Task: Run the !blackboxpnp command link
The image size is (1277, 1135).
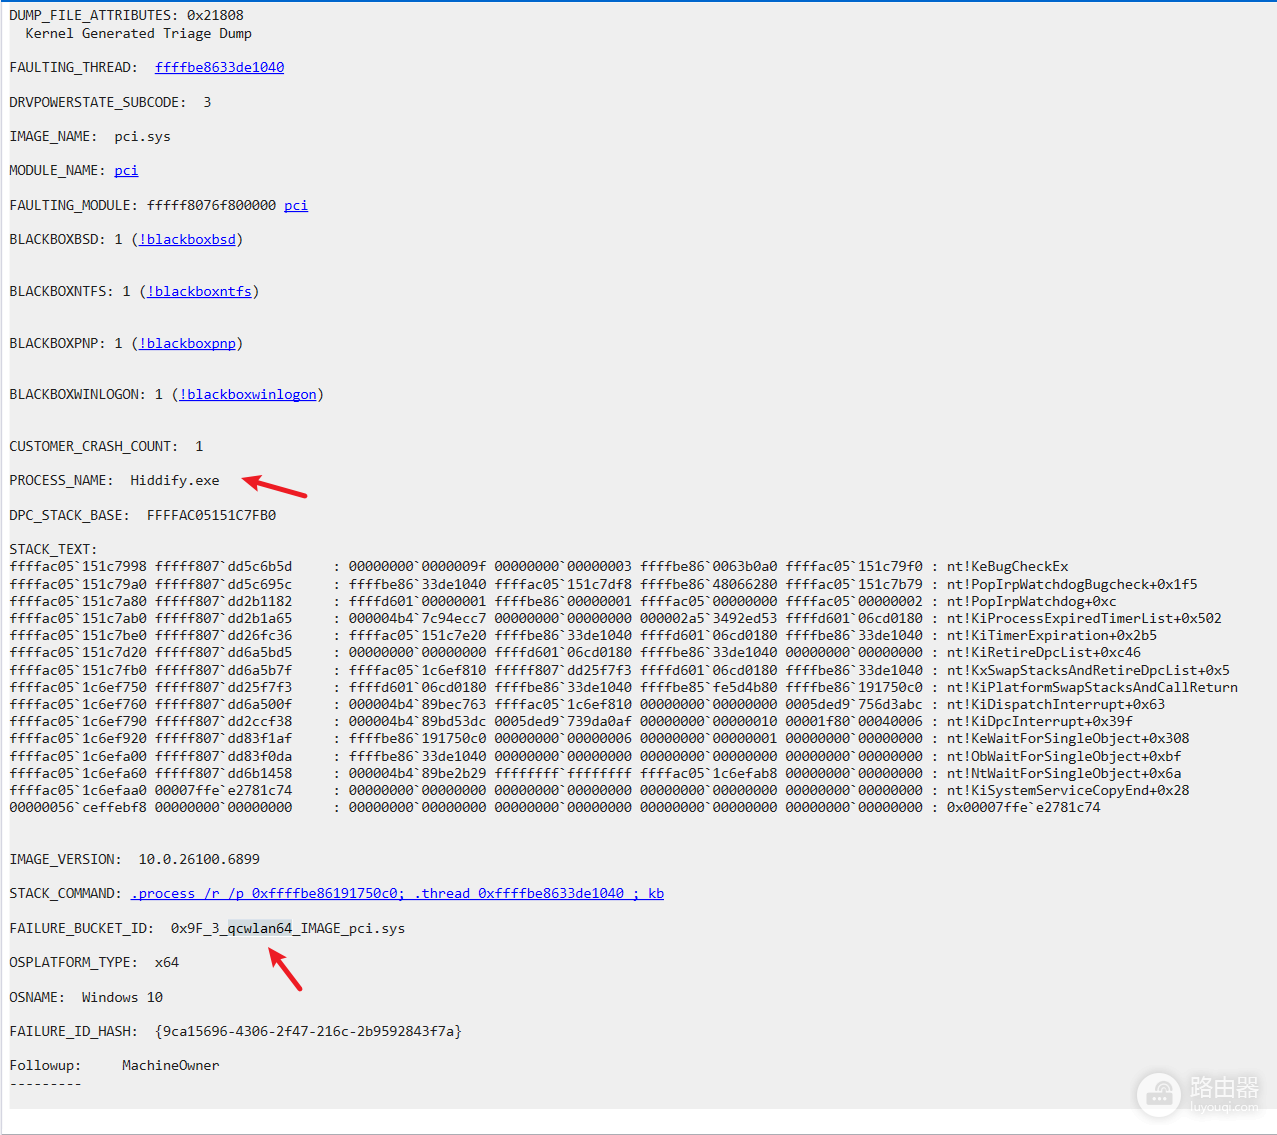Action: coord(187,343)
